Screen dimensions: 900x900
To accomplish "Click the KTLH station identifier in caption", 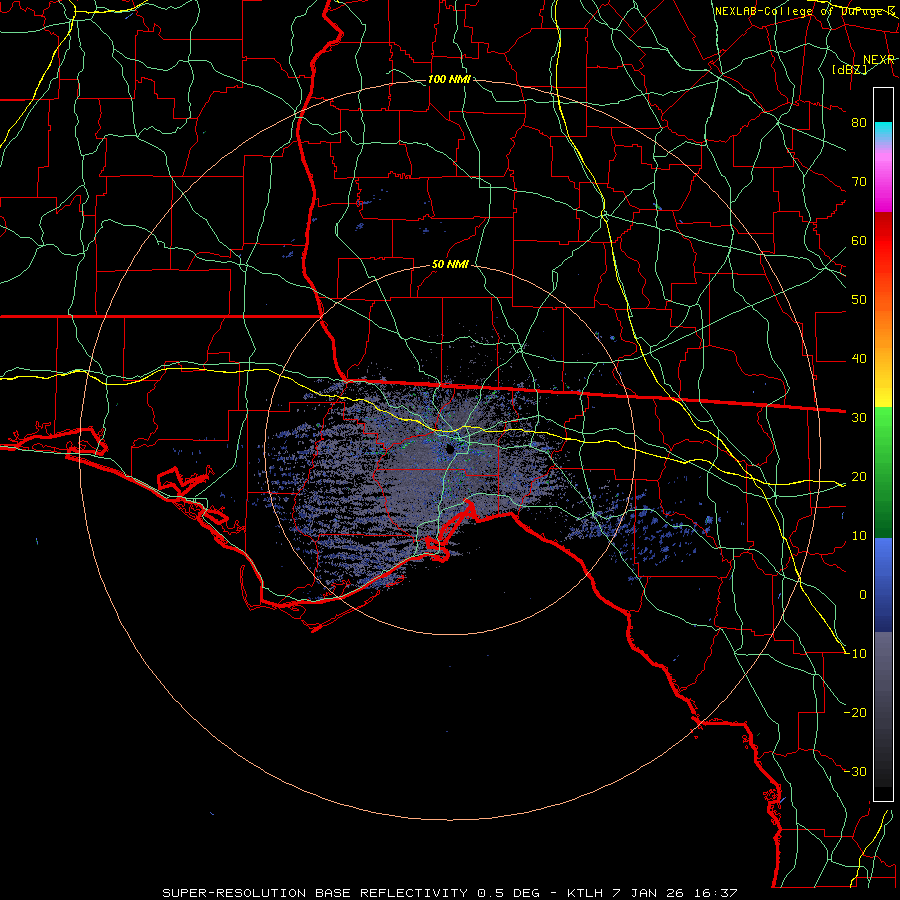I will coord(585,893).
